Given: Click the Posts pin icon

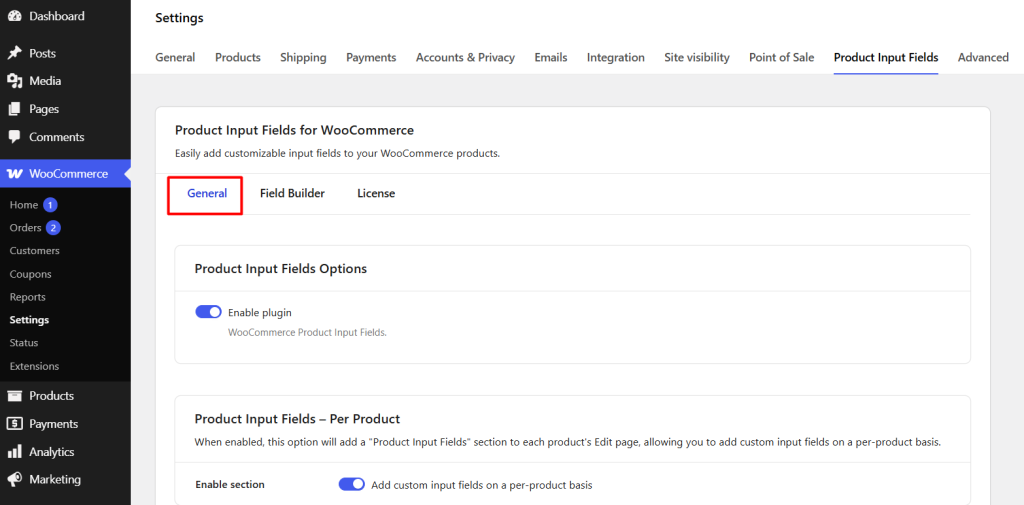Looking at the screenshot, I should click(x=15, y=53).
